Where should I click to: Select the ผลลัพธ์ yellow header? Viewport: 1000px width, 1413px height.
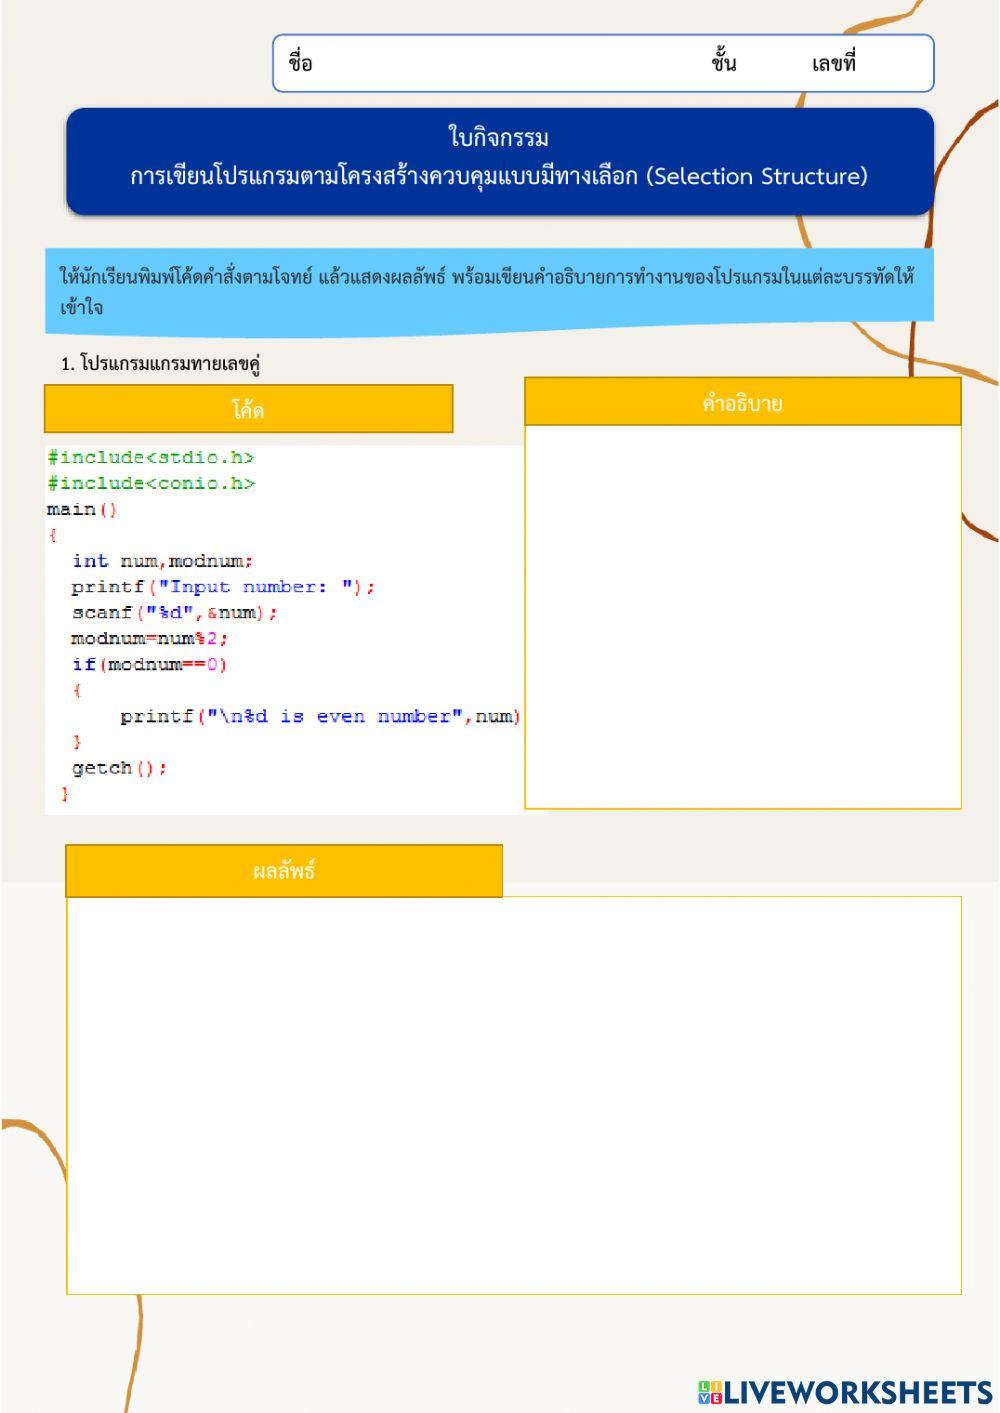[x=284, y=871]
